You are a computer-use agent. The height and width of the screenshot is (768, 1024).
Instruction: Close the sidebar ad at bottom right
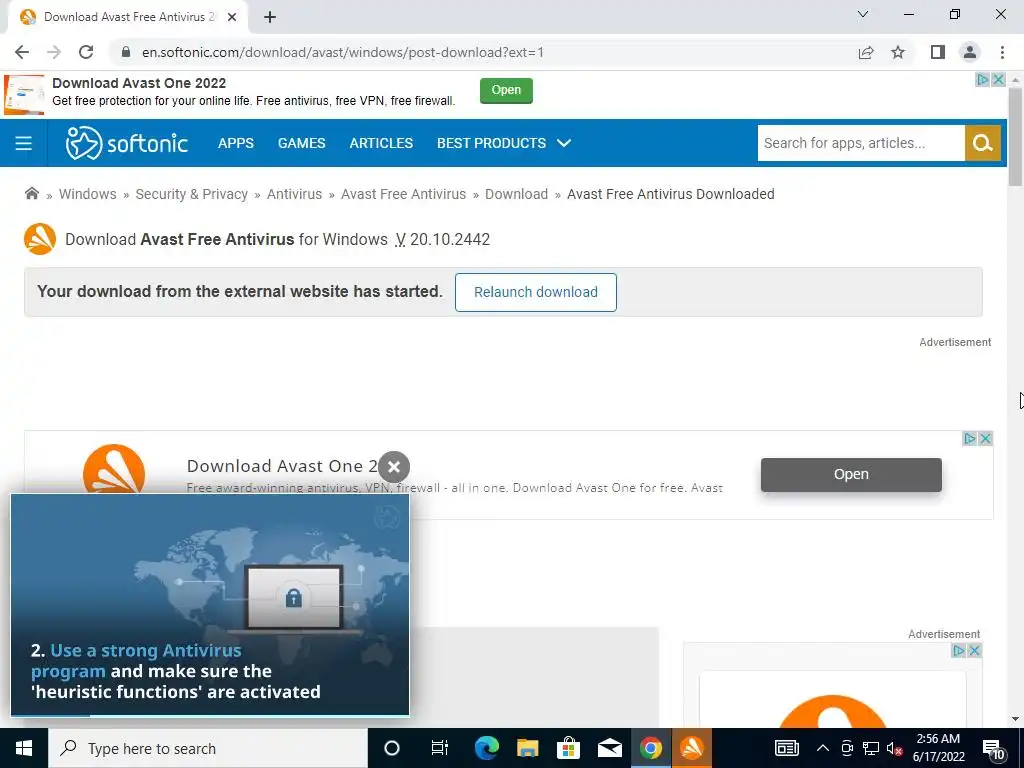click(974, 650)
